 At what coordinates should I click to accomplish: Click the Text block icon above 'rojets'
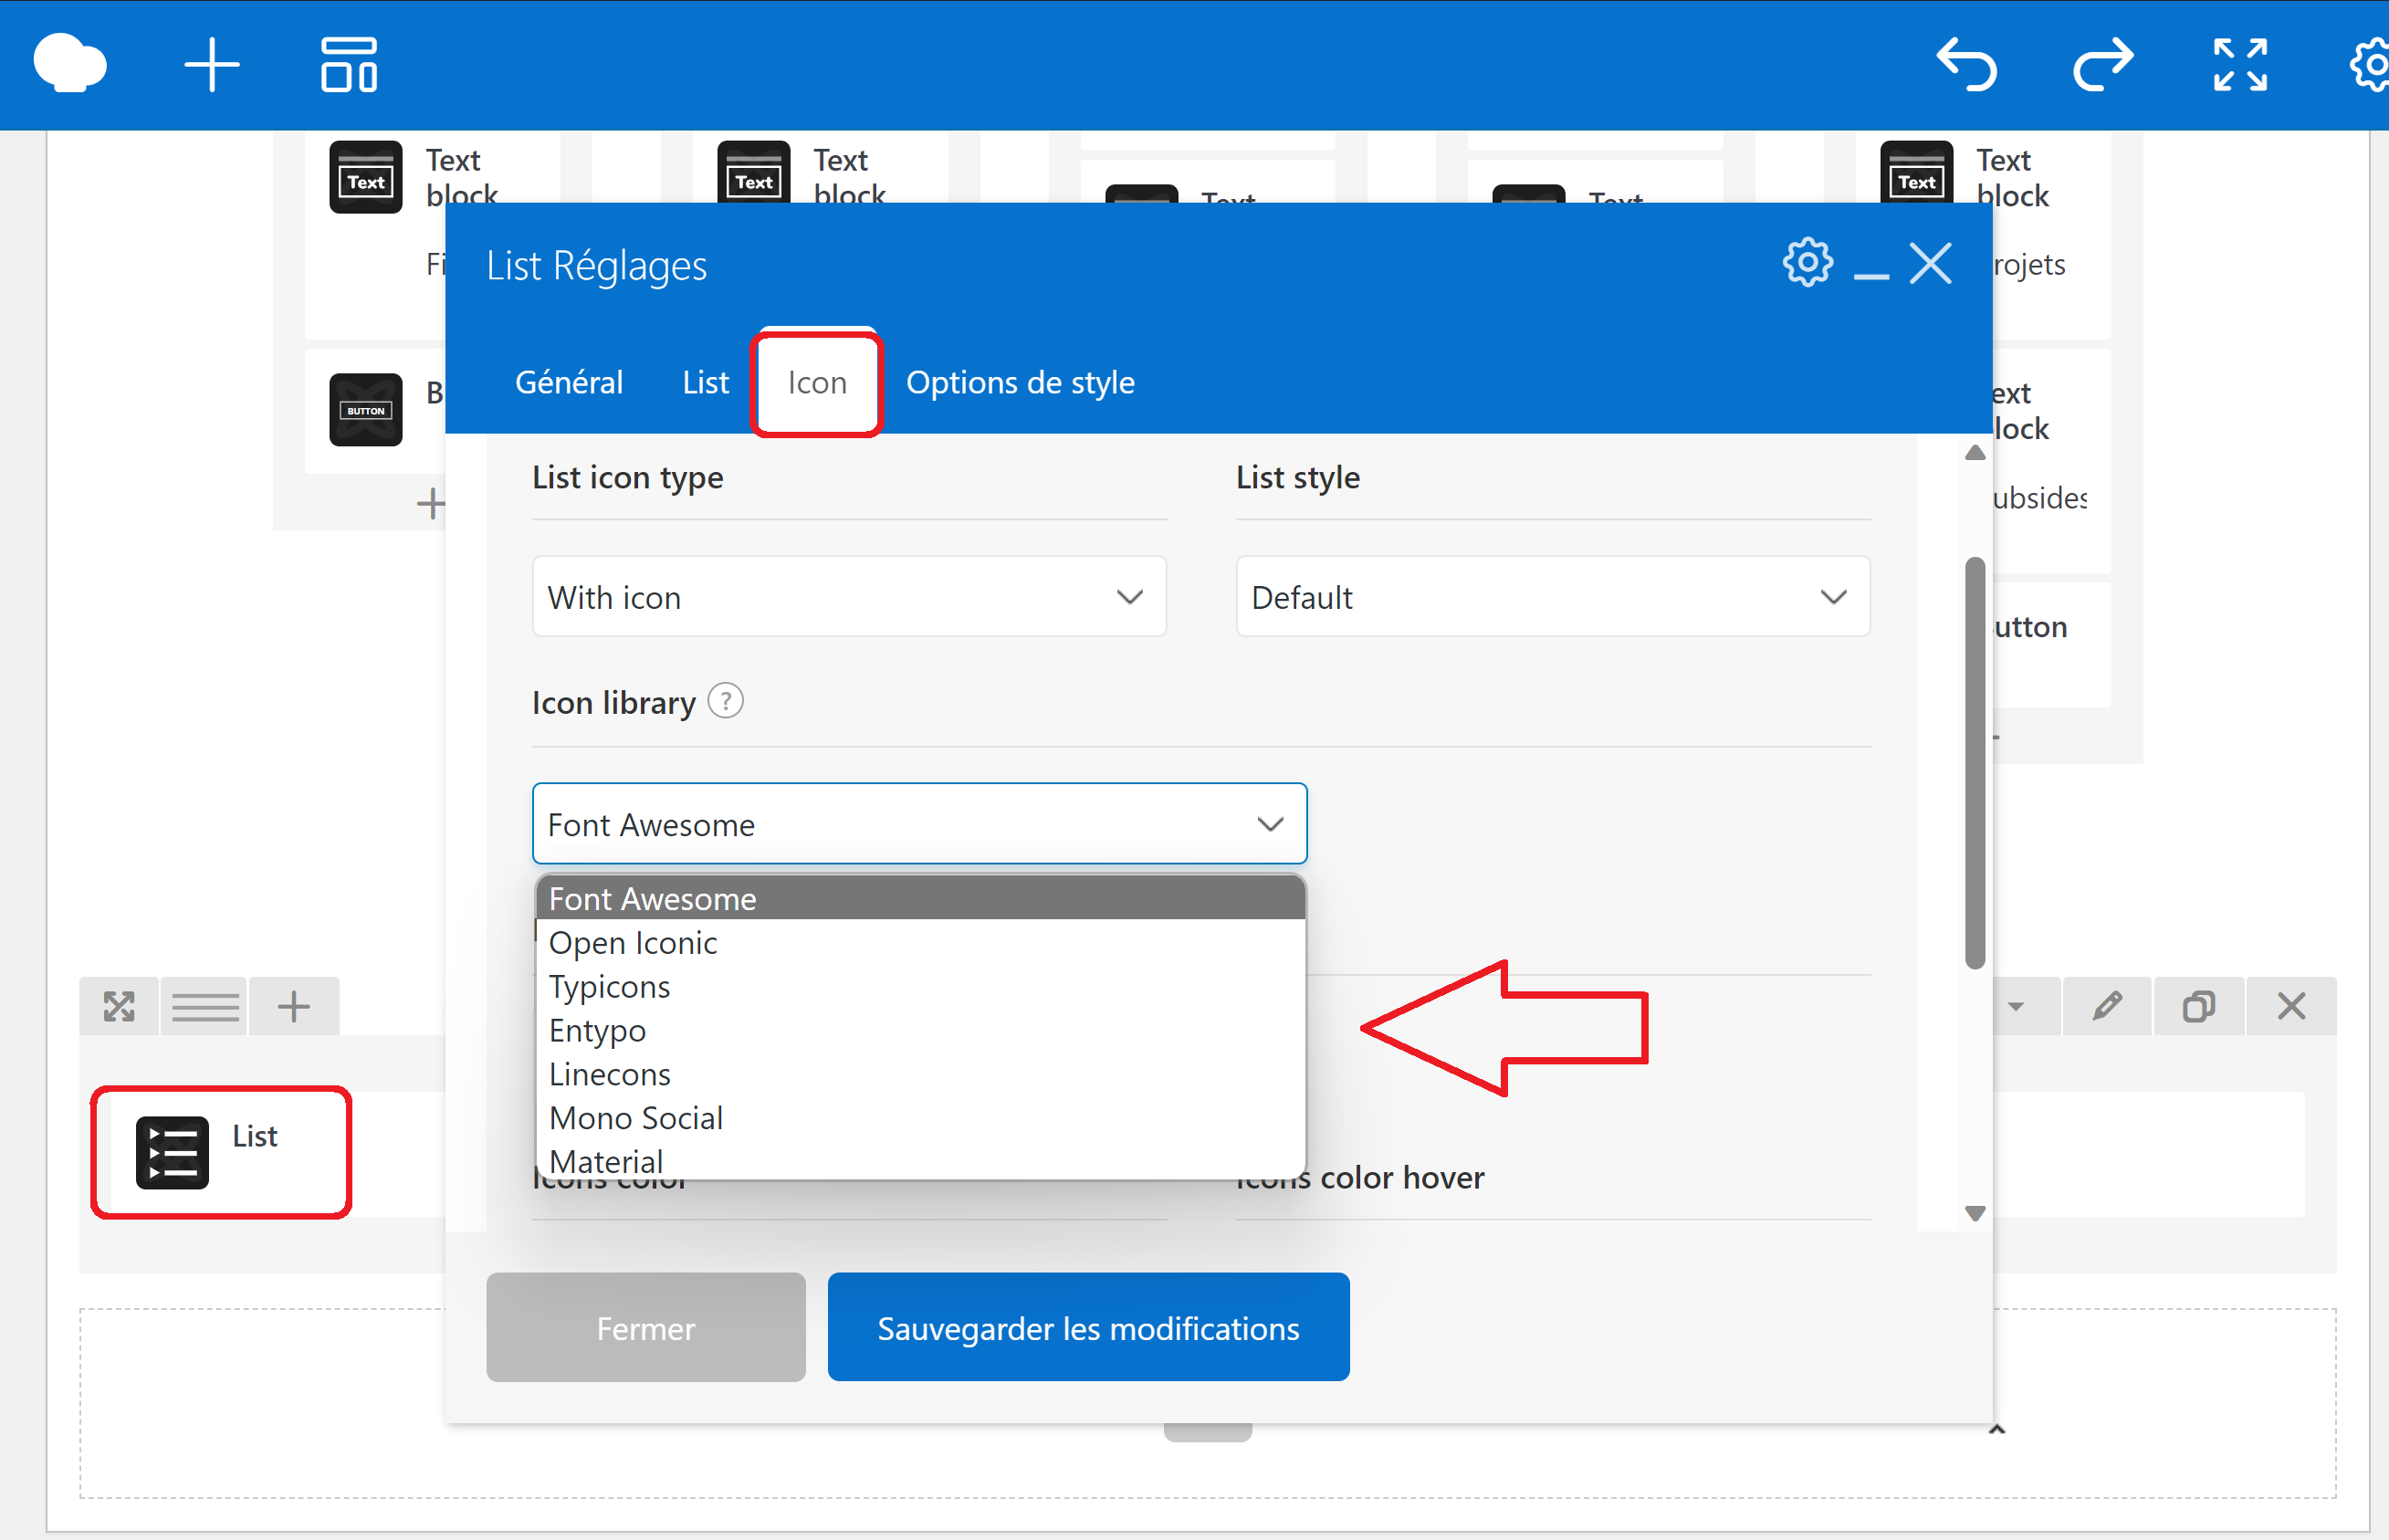pos(1916,177)
